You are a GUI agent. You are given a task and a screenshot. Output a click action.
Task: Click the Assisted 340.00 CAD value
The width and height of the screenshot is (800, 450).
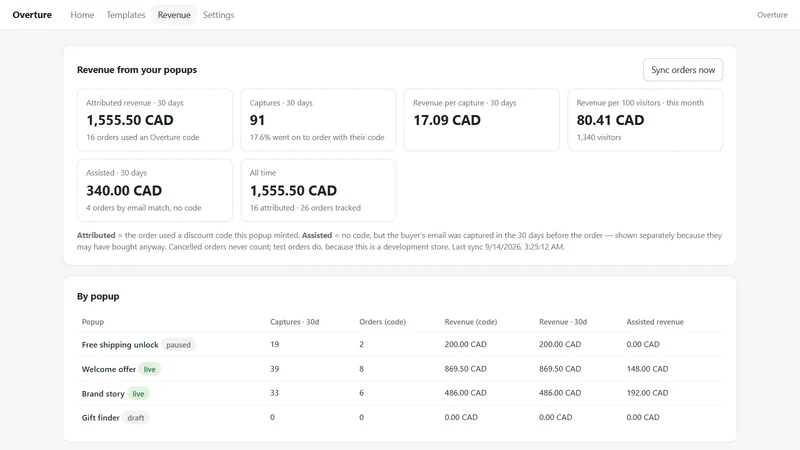(x=124, y=190)
